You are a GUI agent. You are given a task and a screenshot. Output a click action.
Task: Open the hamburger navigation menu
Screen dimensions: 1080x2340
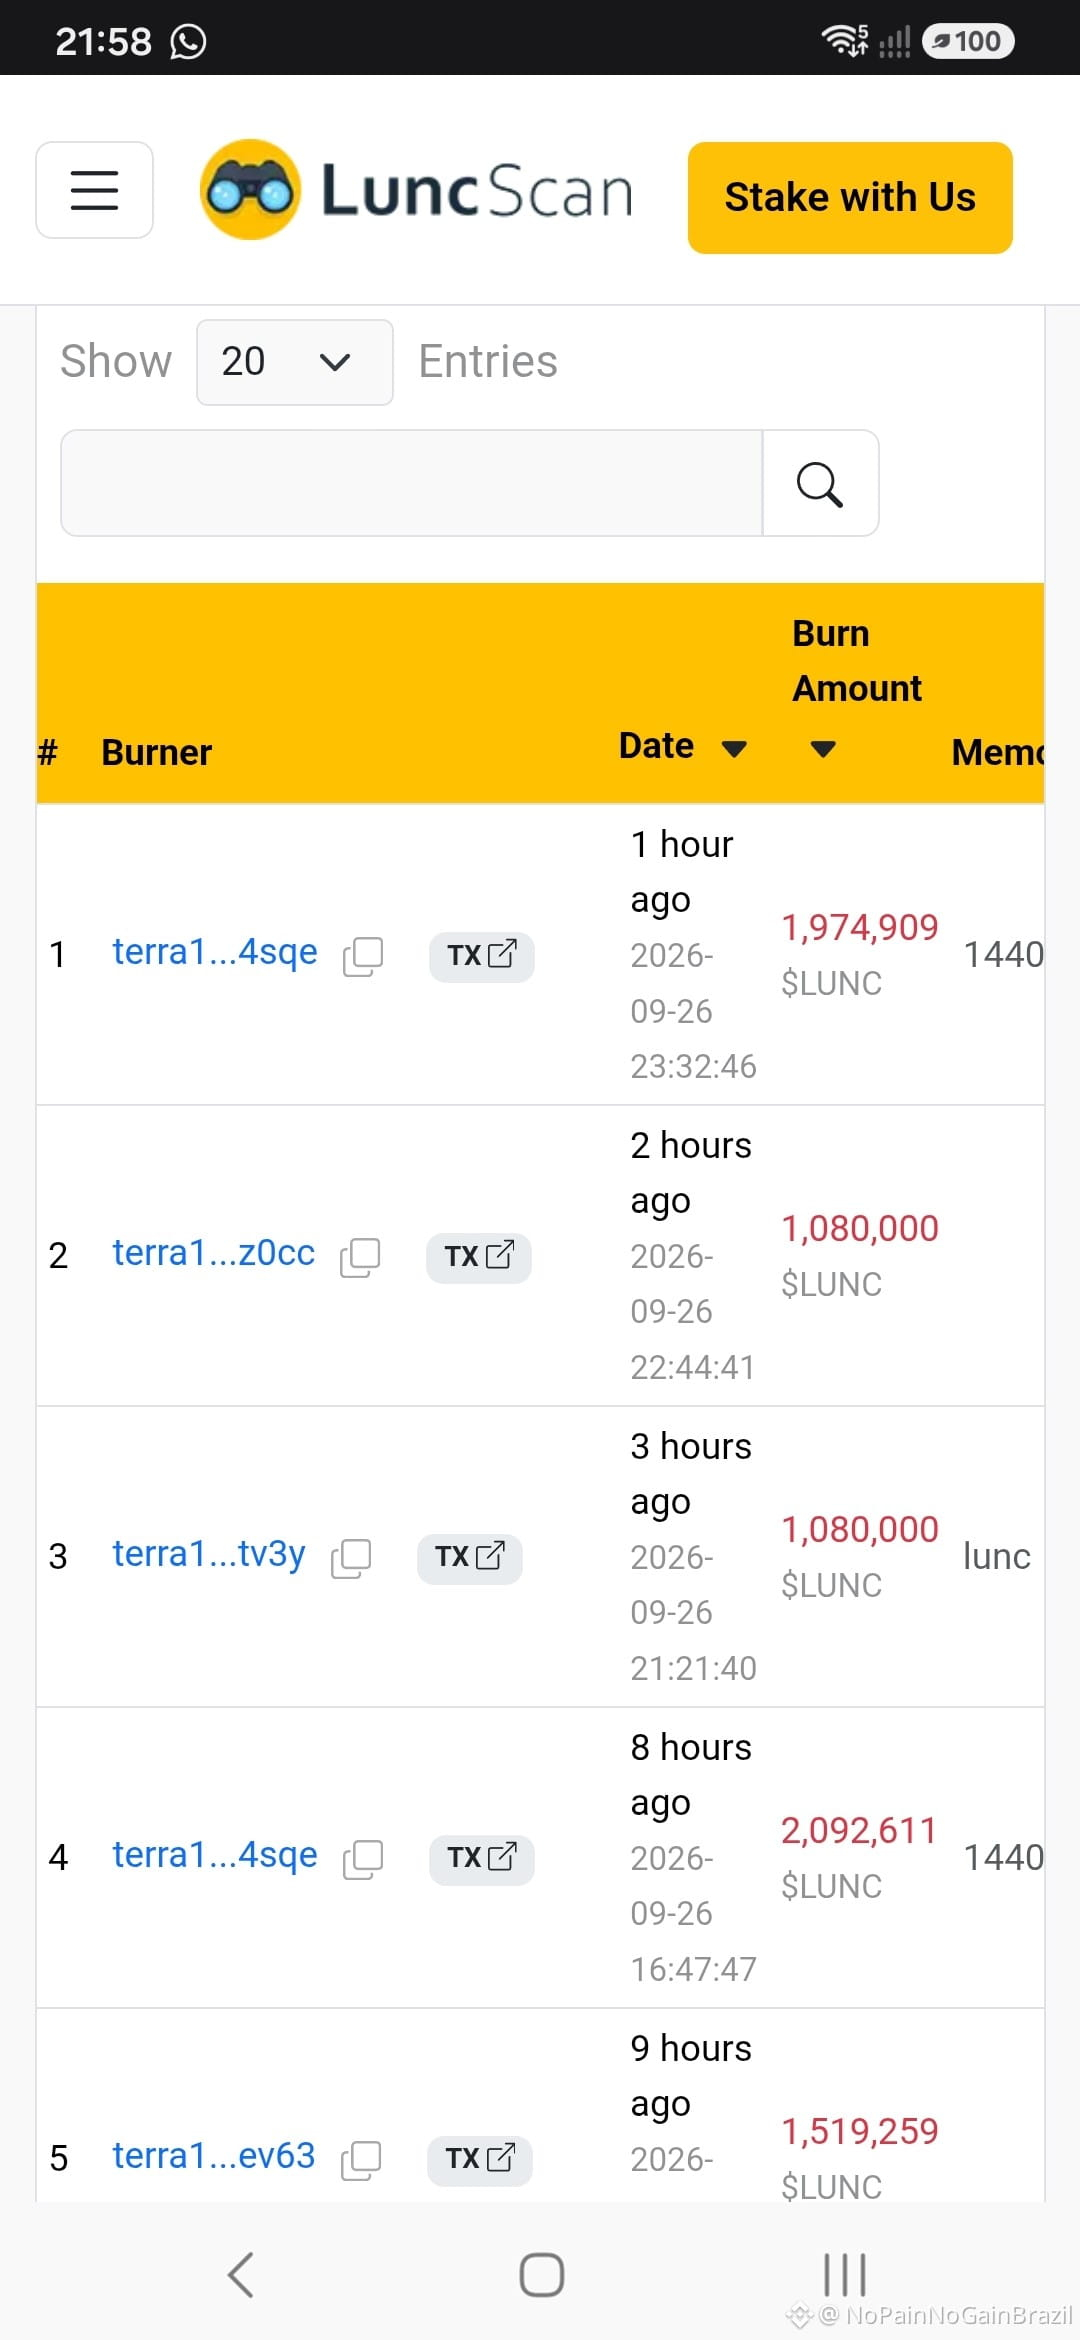point(95,190)
